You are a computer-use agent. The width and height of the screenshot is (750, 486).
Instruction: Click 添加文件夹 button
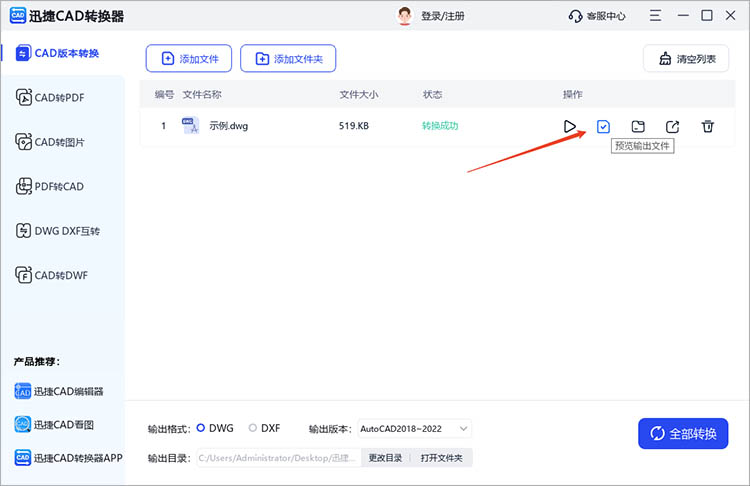click(x=288, y=58)
